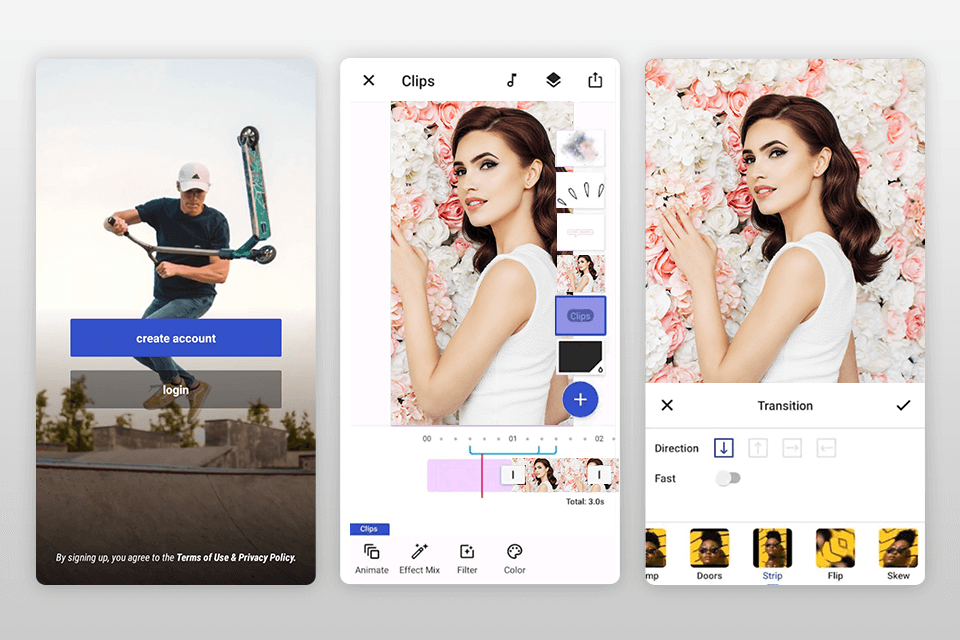Select the Doors transition
Screen dimensions: 960x640
tap(709, 548)
